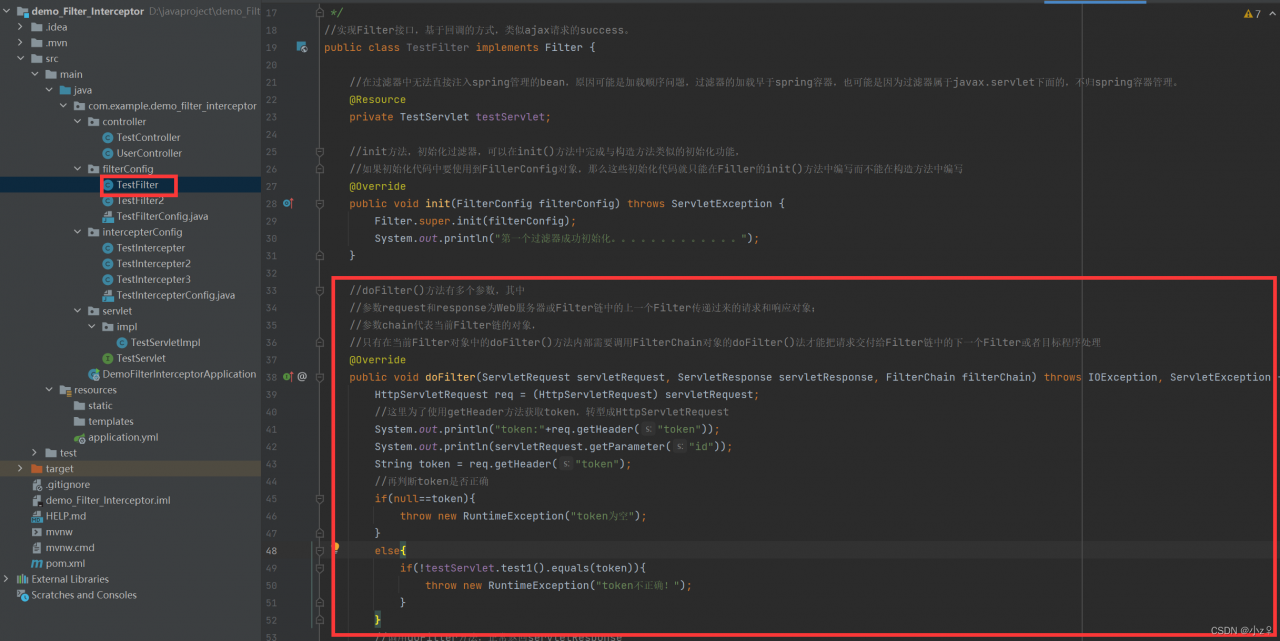
Task: Click the @Resource annotation on line 22
Action: point(378,99)
